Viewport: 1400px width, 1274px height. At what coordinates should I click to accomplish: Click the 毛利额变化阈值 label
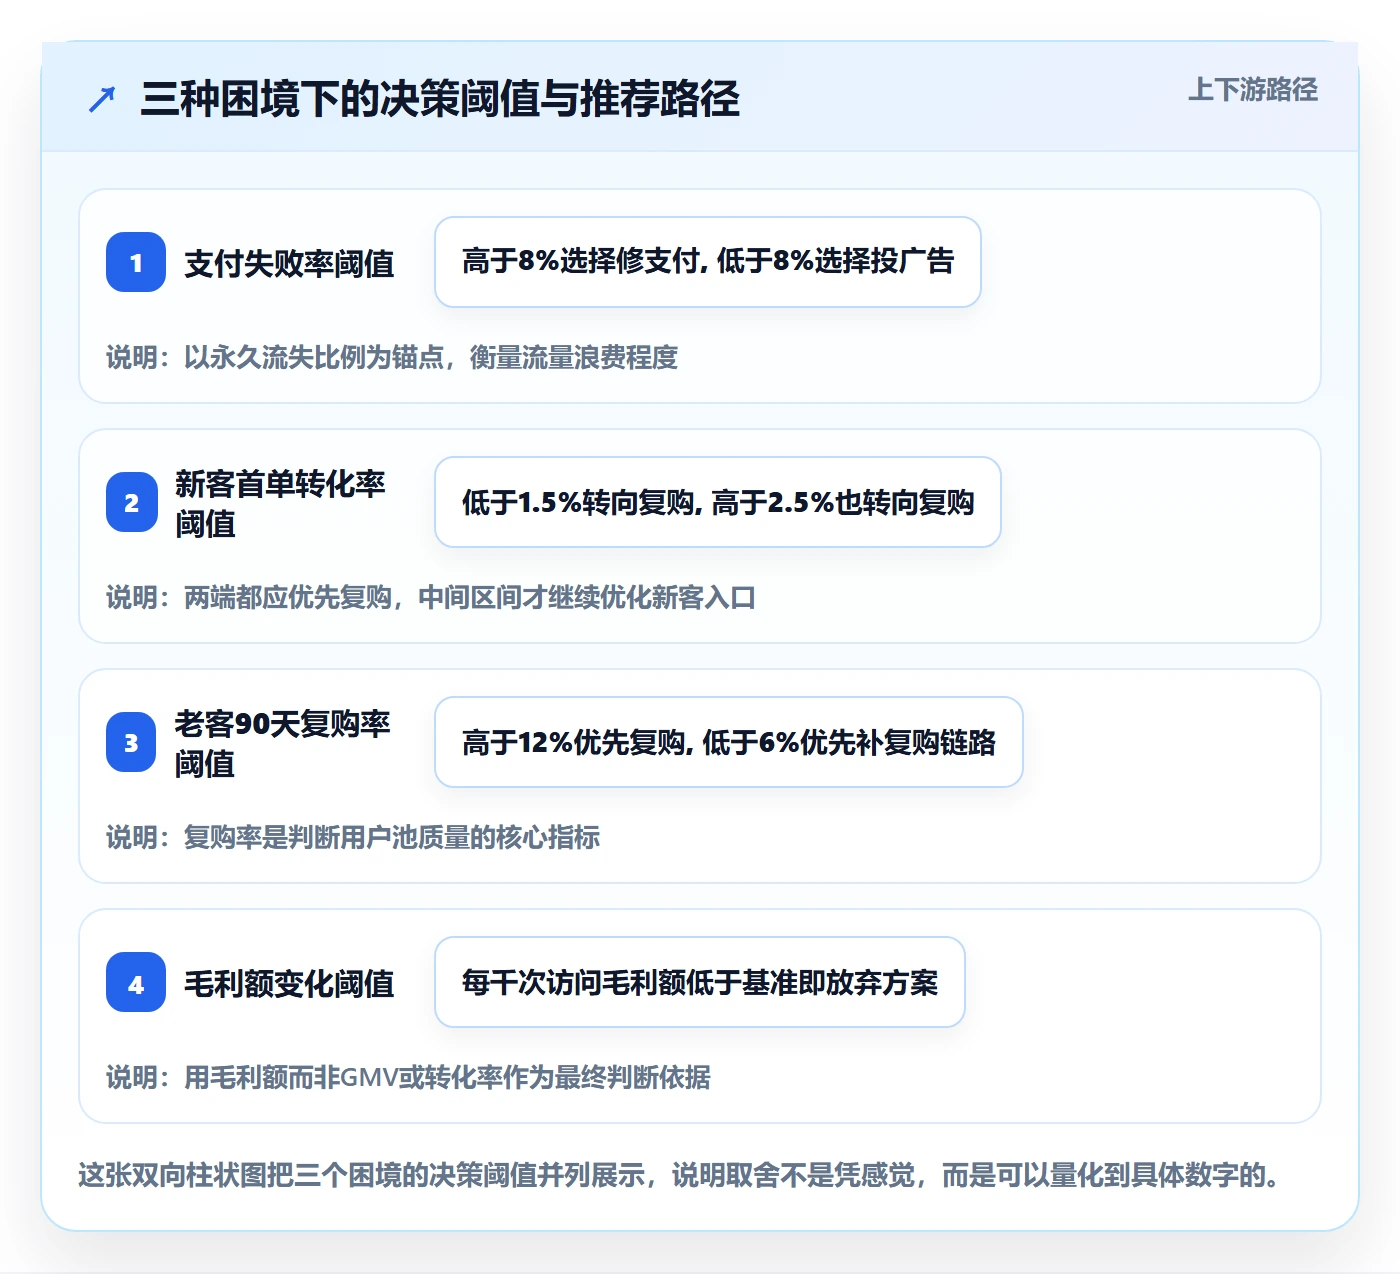pos(289,984)
